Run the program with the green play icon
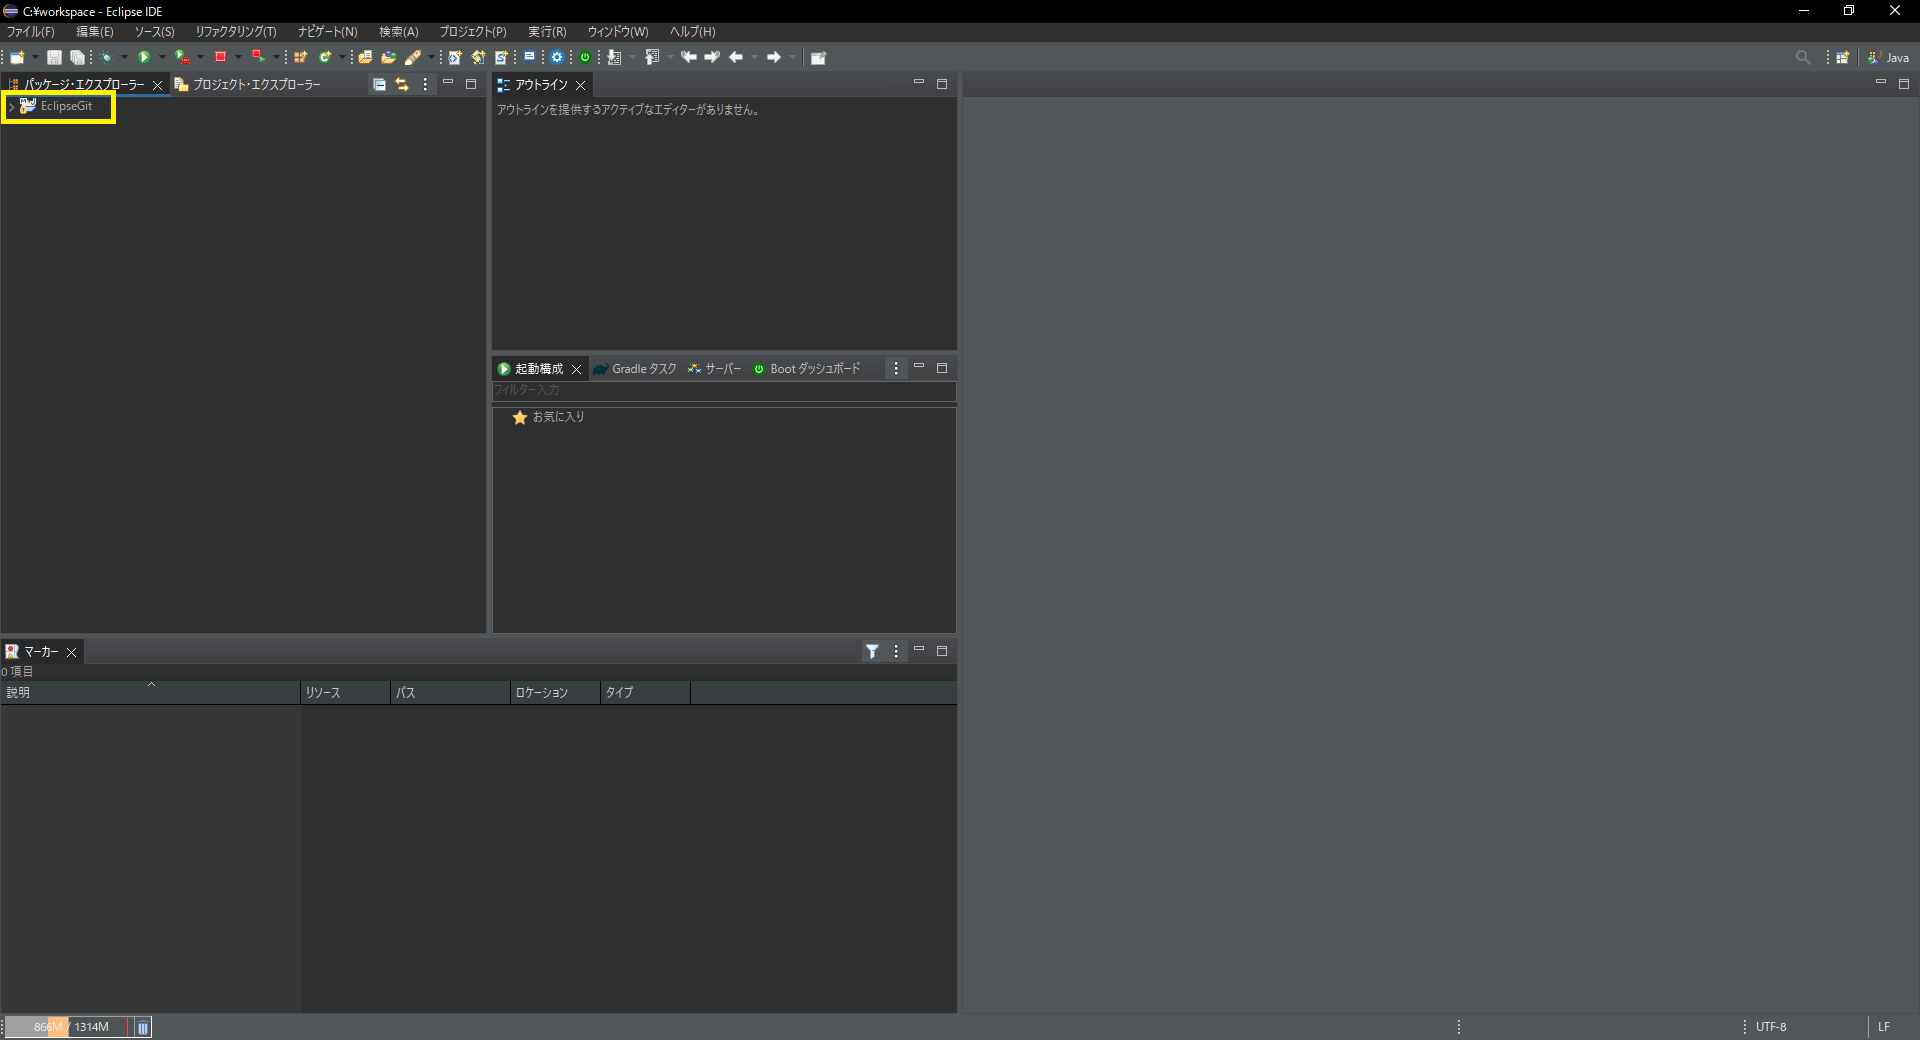Image resolution: width=1920 pixels, height=1040 pixels. click(x=144, y=57)
